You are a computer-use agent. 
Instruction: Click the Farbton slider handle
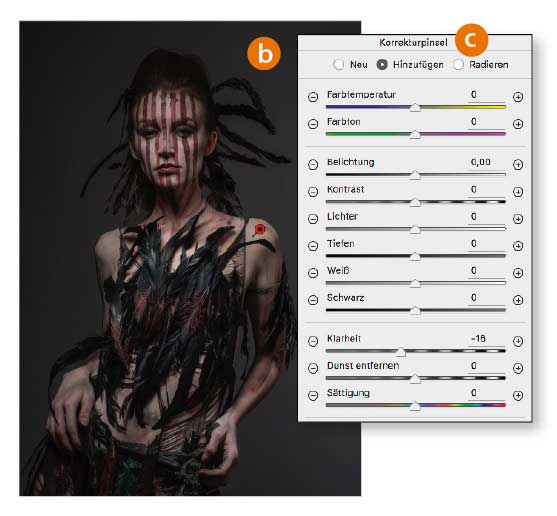(415, 135)
